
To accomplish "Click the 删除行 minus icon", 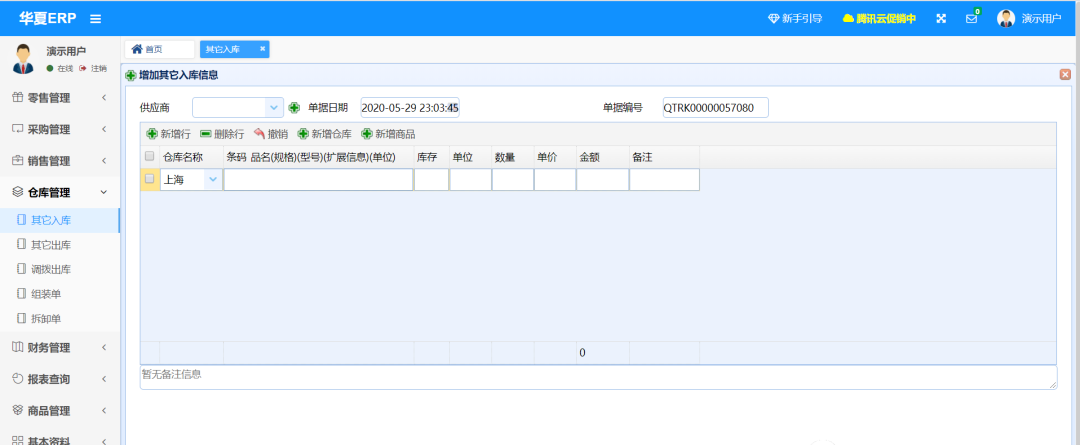I will pyautogui.click(x=206, y=134).
